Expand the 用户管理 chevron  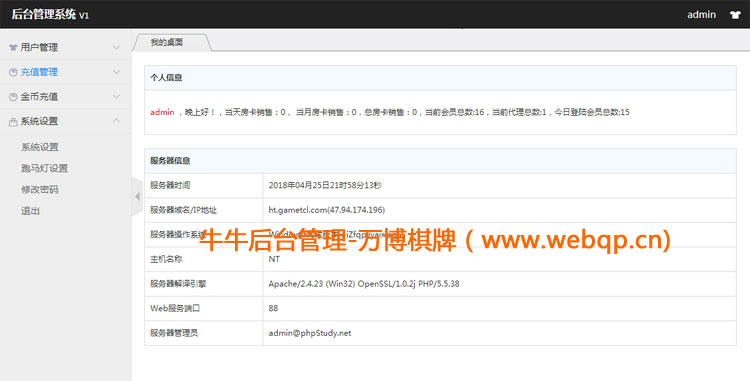116,47
